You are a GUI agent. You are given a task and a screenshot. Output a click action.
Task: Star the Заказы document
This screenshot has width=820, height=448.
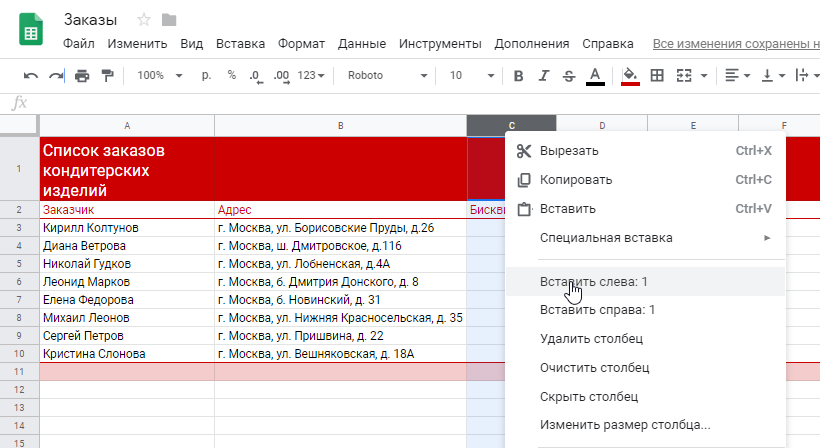(144, 20)
